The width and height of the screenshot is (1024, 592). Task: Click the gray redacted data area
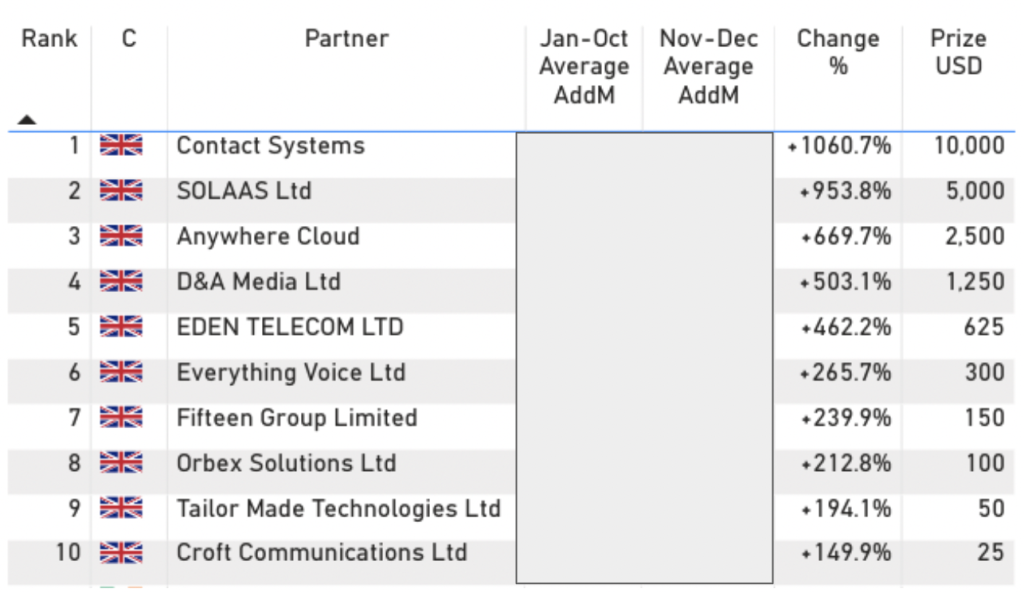click(x=644, y=357)
